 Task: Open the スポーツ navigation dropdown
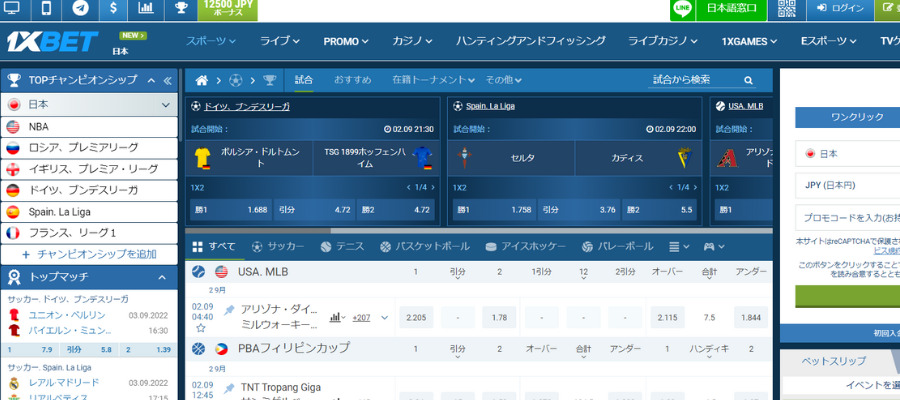(x=210, y=41)
